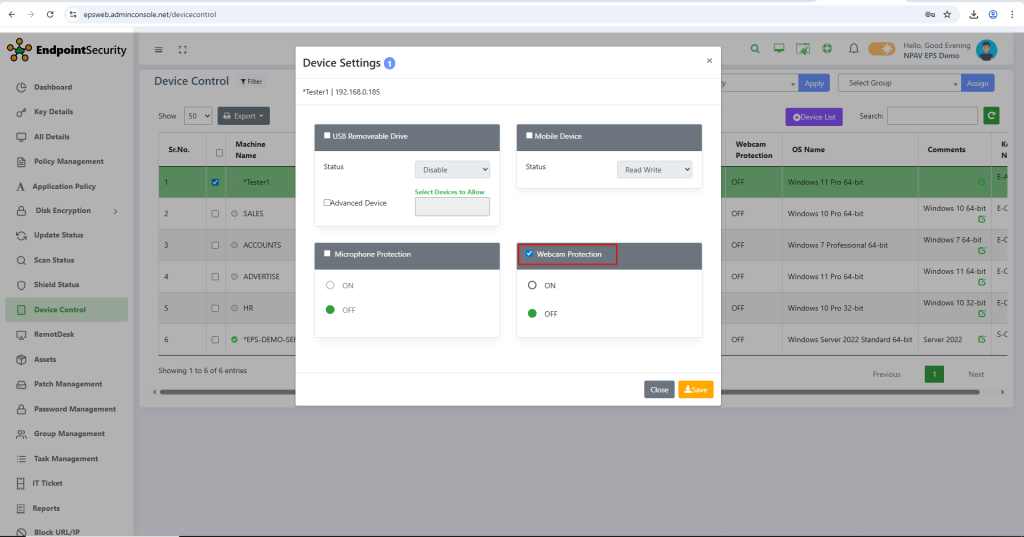Open the USB Status Disable dropdown
This screenshot has width=1024, height=537.
click(452, 170)
